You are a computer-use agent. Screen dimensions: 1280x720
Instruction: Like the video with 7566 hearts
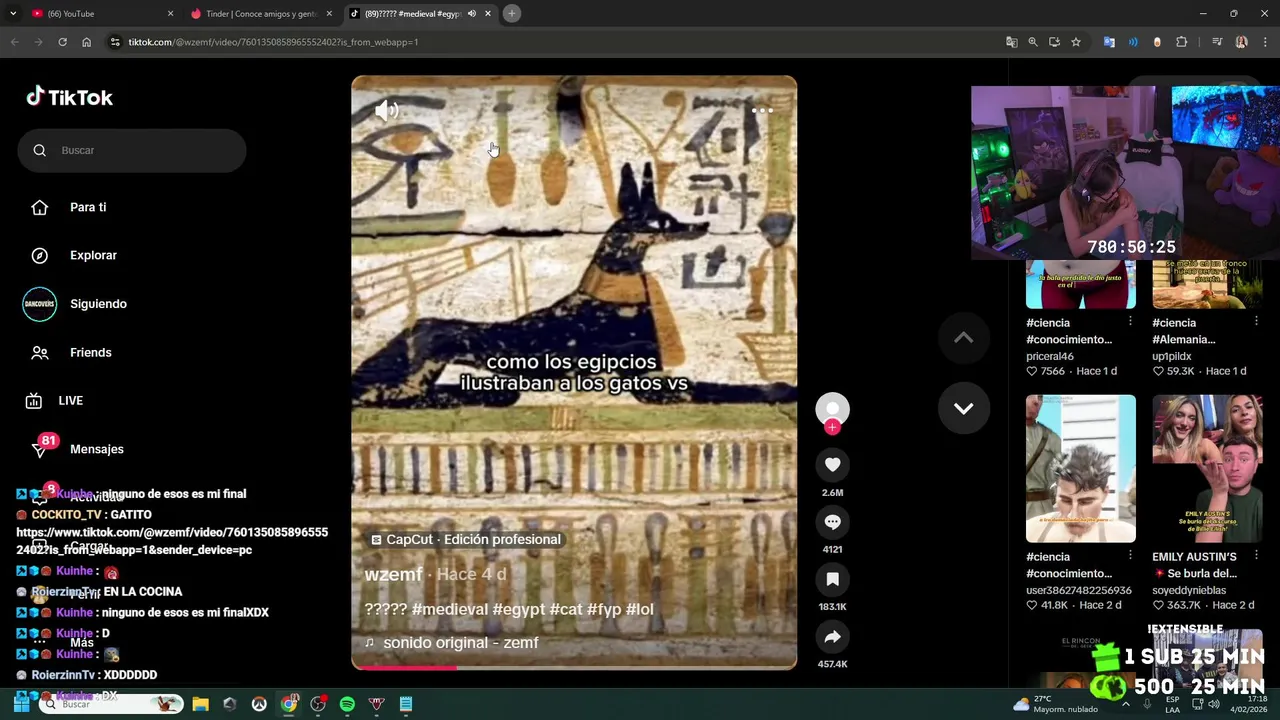1032,371
